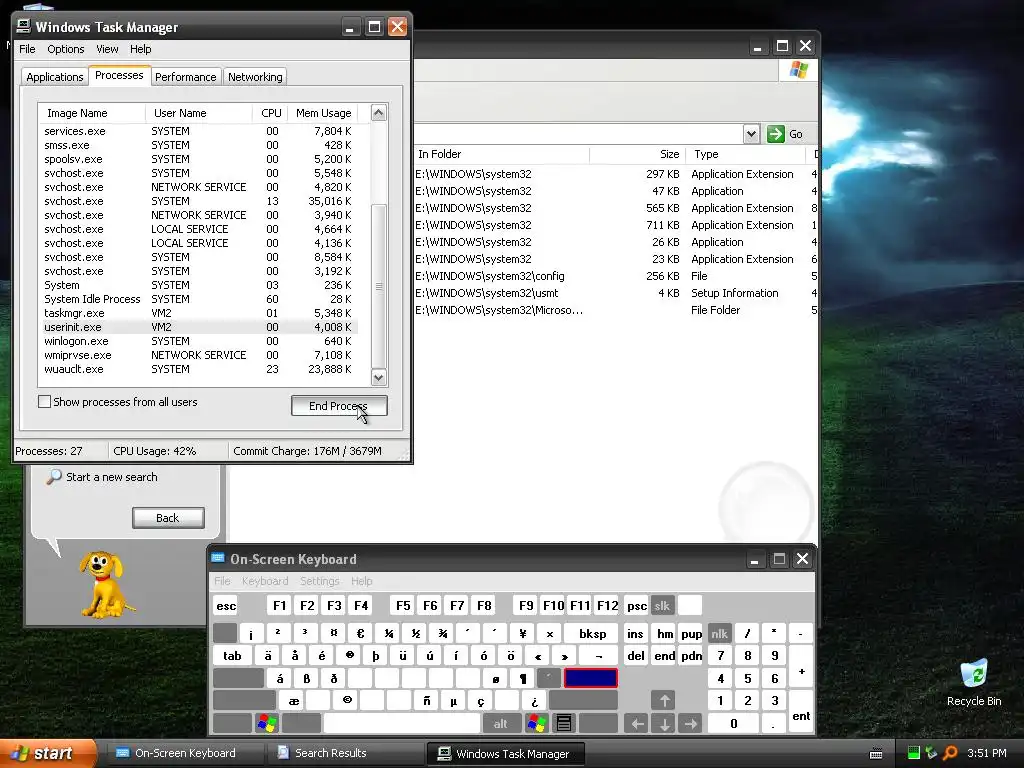Click the highlighted blue key on keyboard

point(590,678)
